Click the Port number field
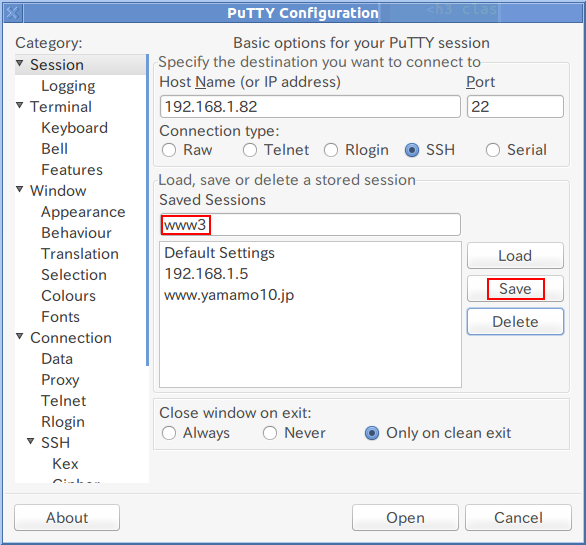Screen dimensions: 586x545 515,107
